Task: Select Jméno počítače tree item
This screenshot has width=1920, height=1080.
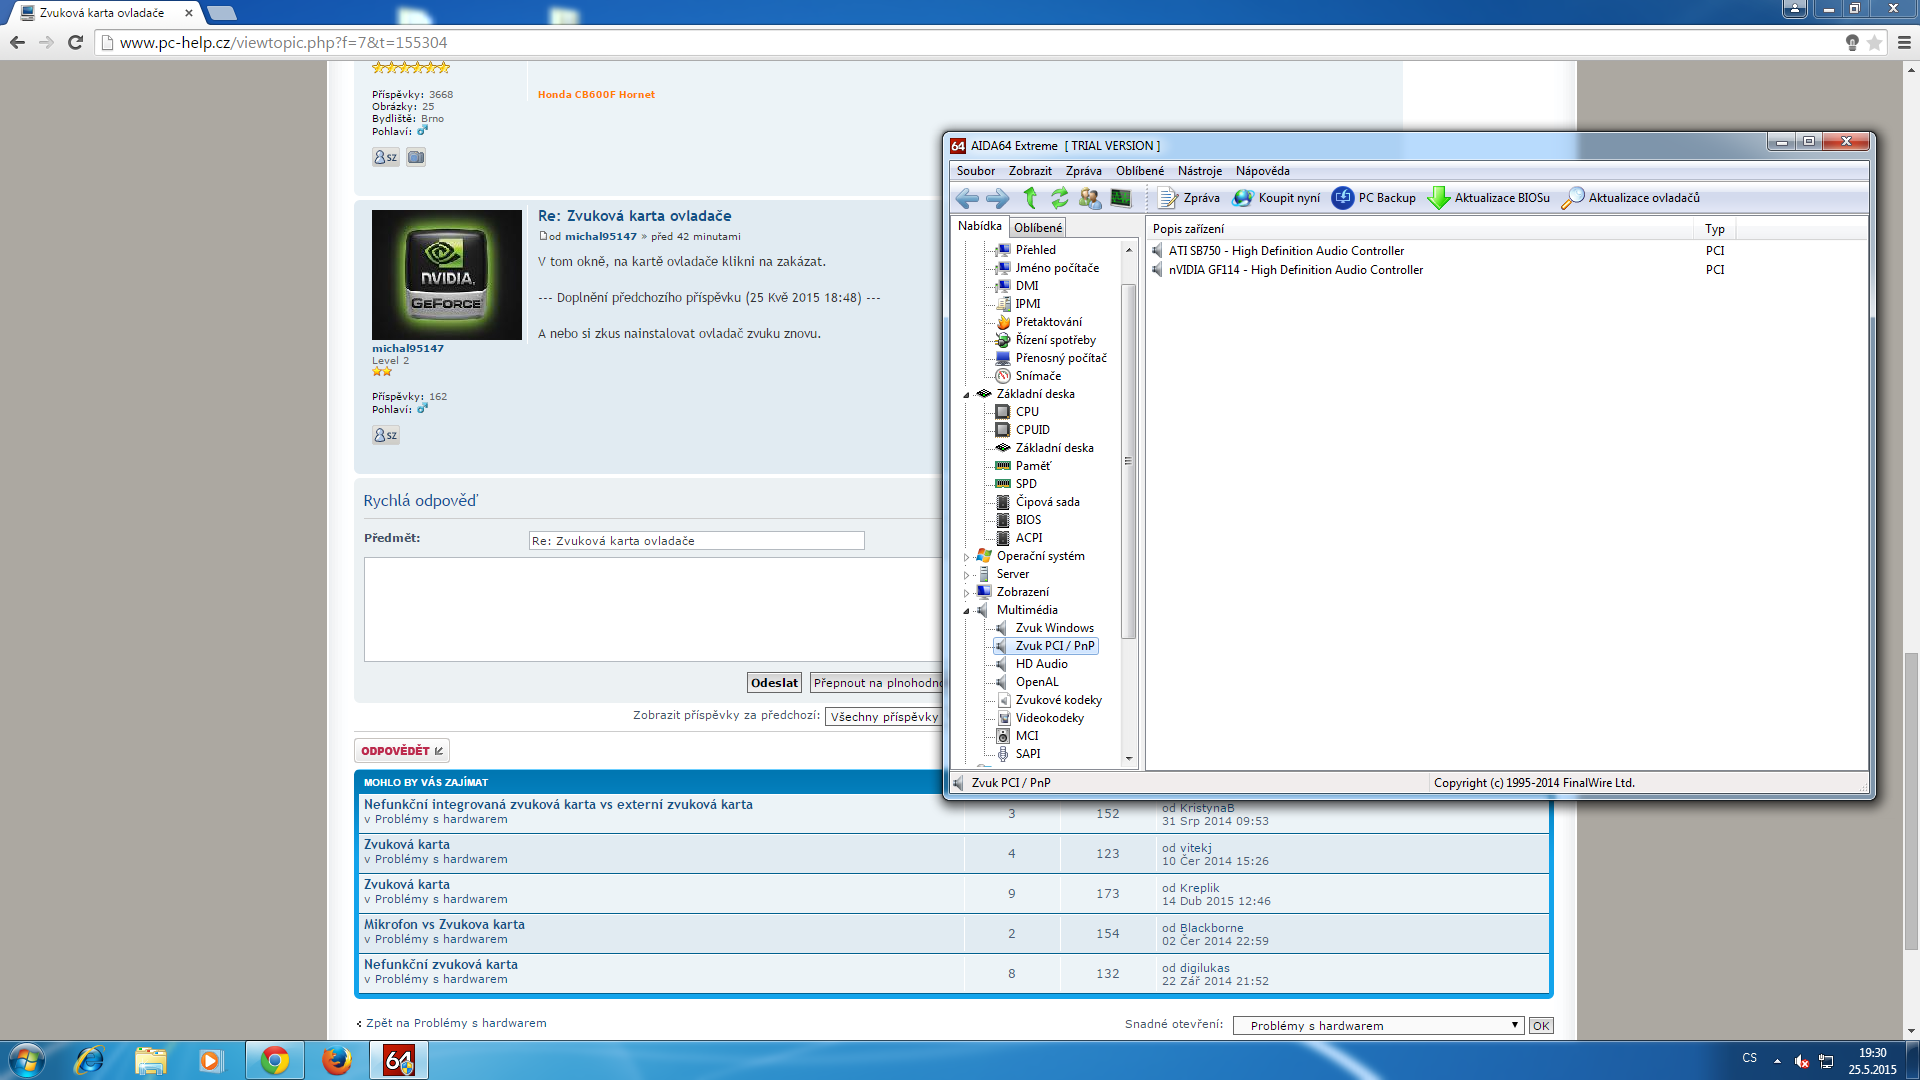Action: click(1057, 268)
